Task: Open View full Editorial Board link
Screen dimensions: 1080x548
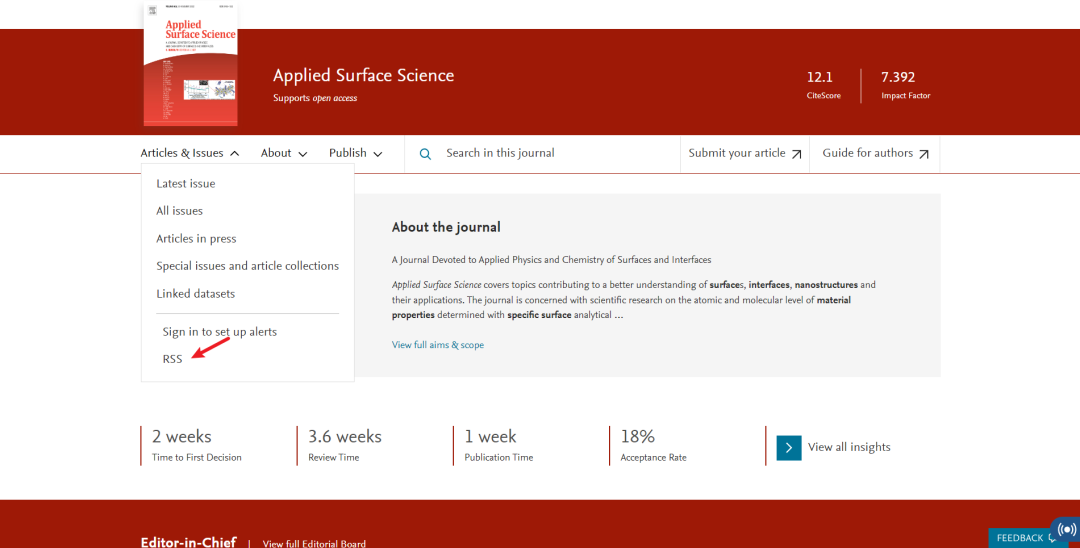Action: click(x=314, y=543)
